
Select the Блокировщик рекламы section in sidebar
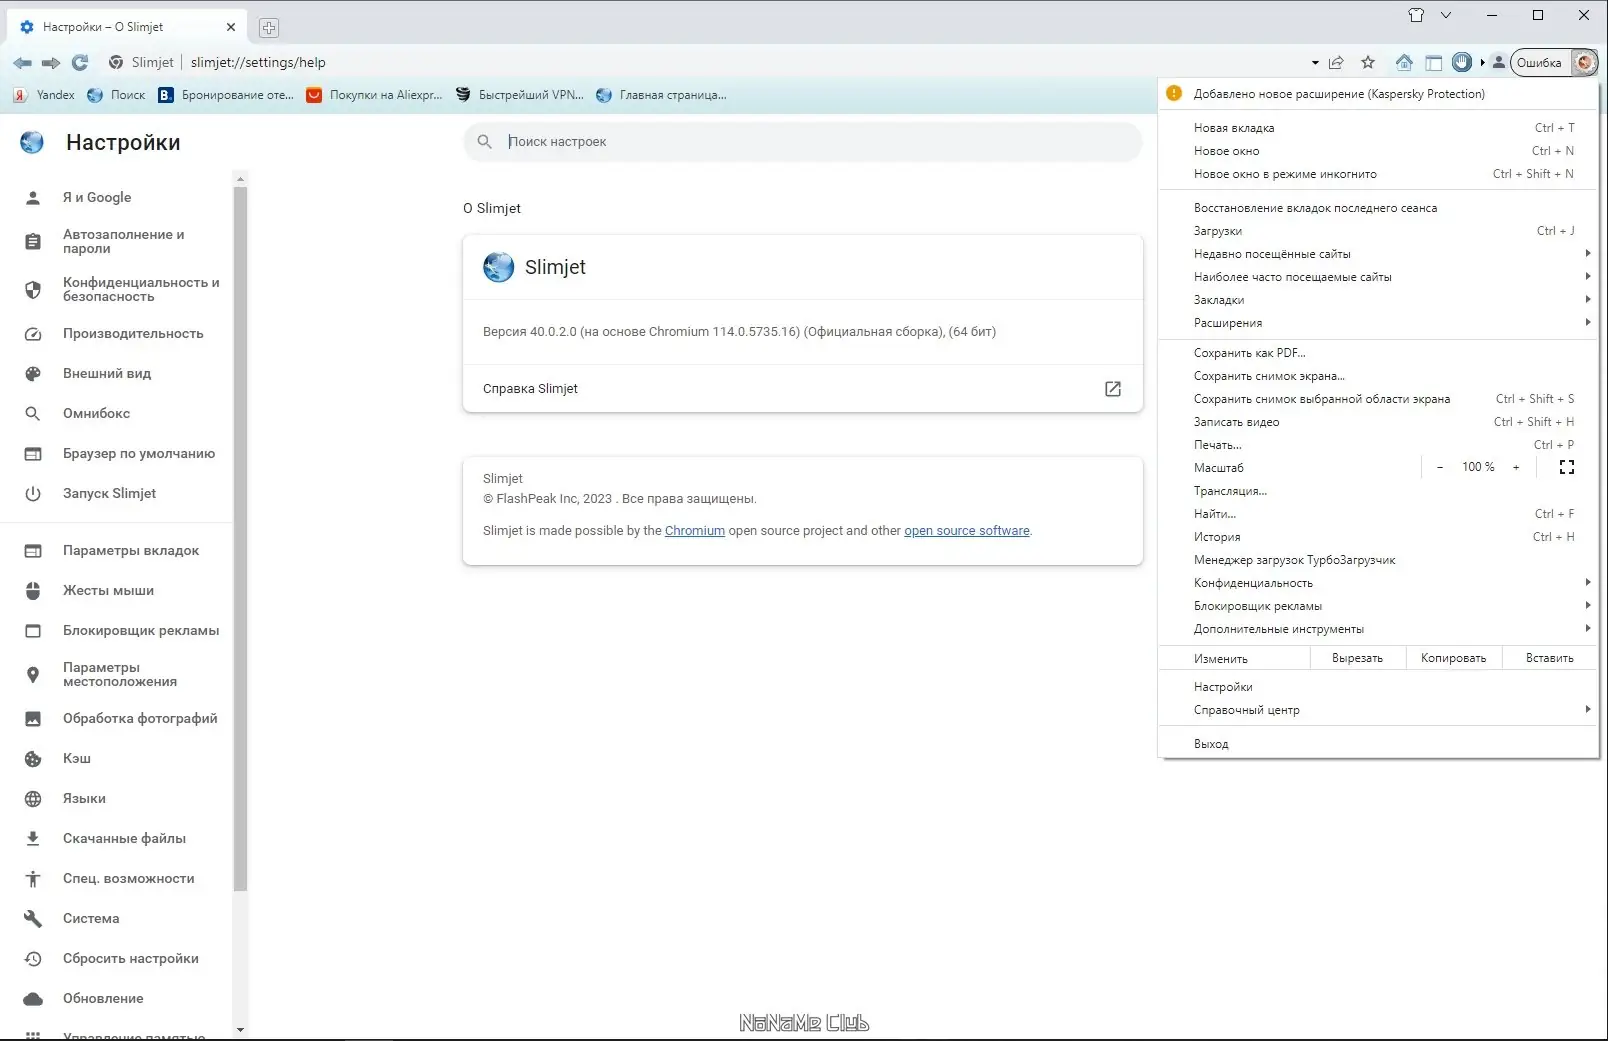(141, 630)
